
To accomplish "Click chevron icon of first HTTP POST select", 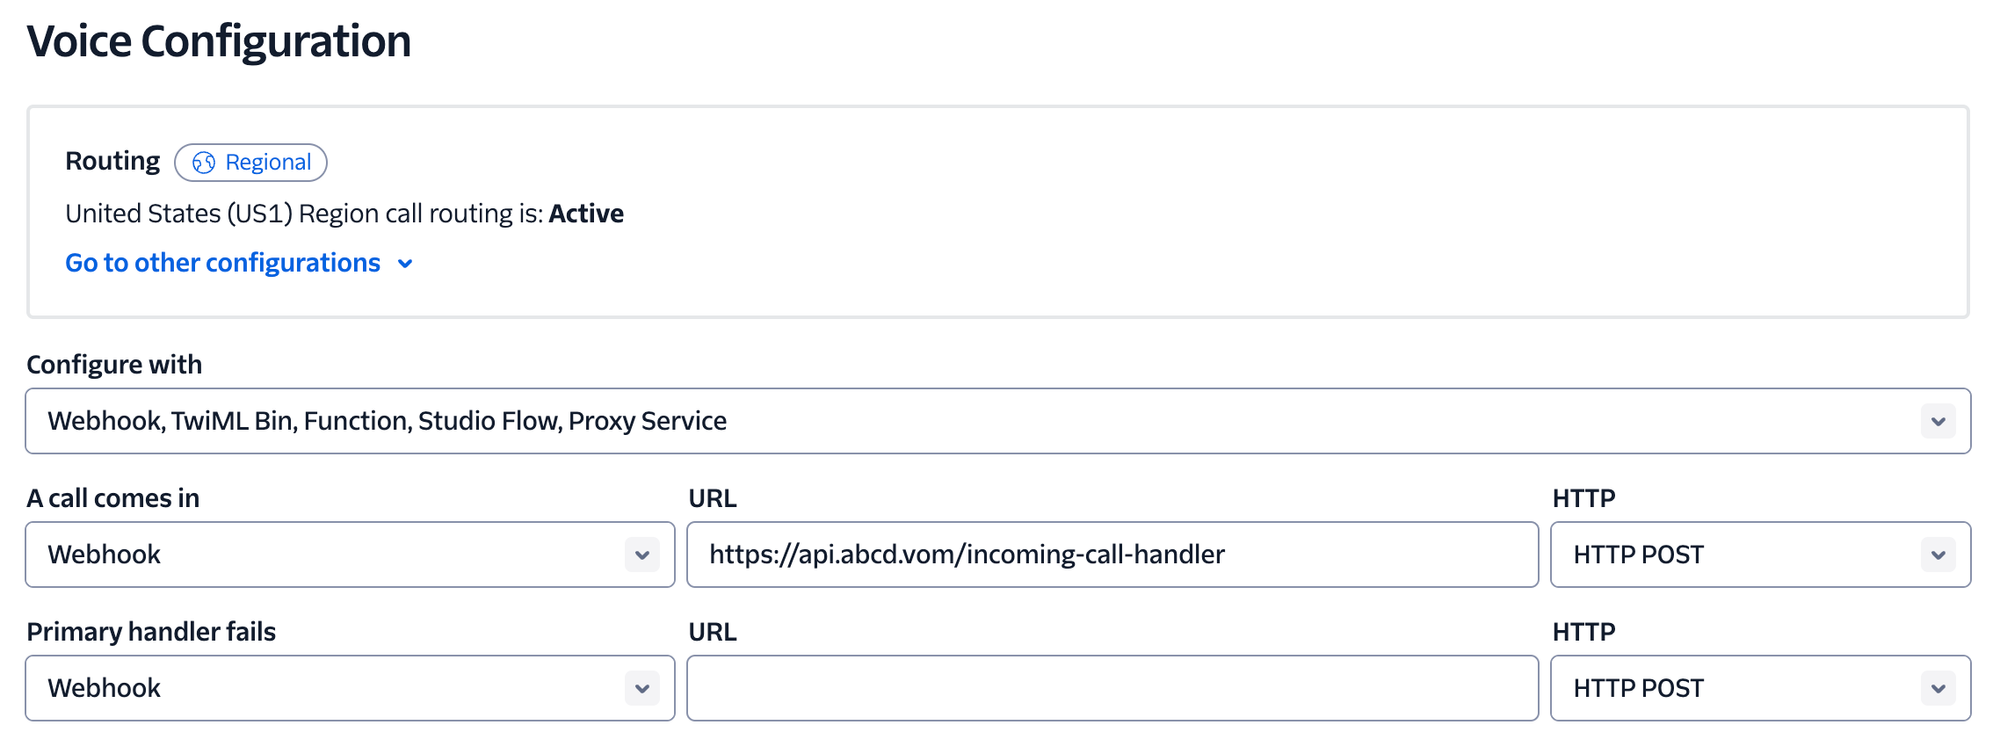I will click(x=1938, y=554).
